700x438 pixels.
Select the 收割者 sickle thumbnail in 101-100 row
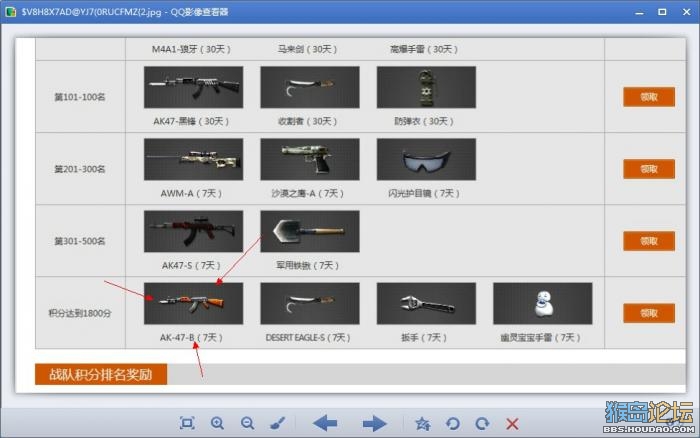(310, 87)
